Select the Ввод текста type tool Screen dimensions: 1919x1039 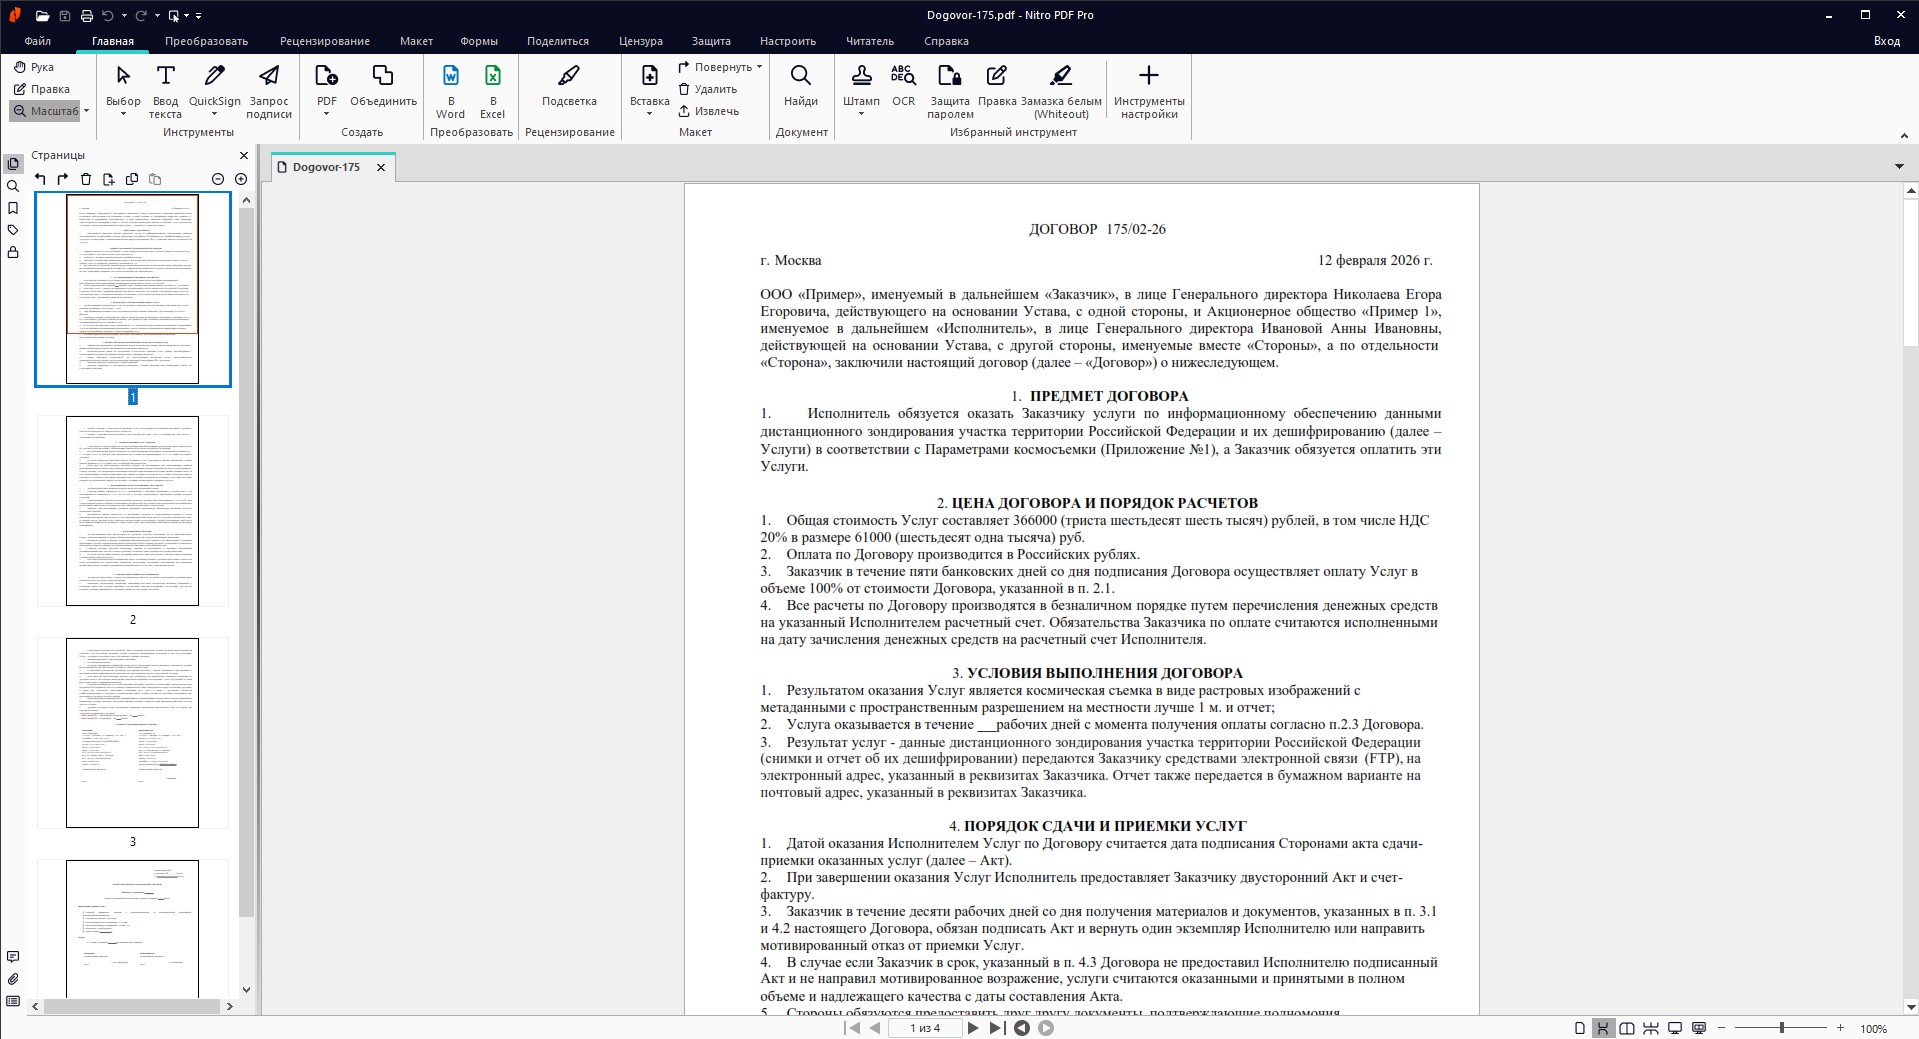pos(165,91)
